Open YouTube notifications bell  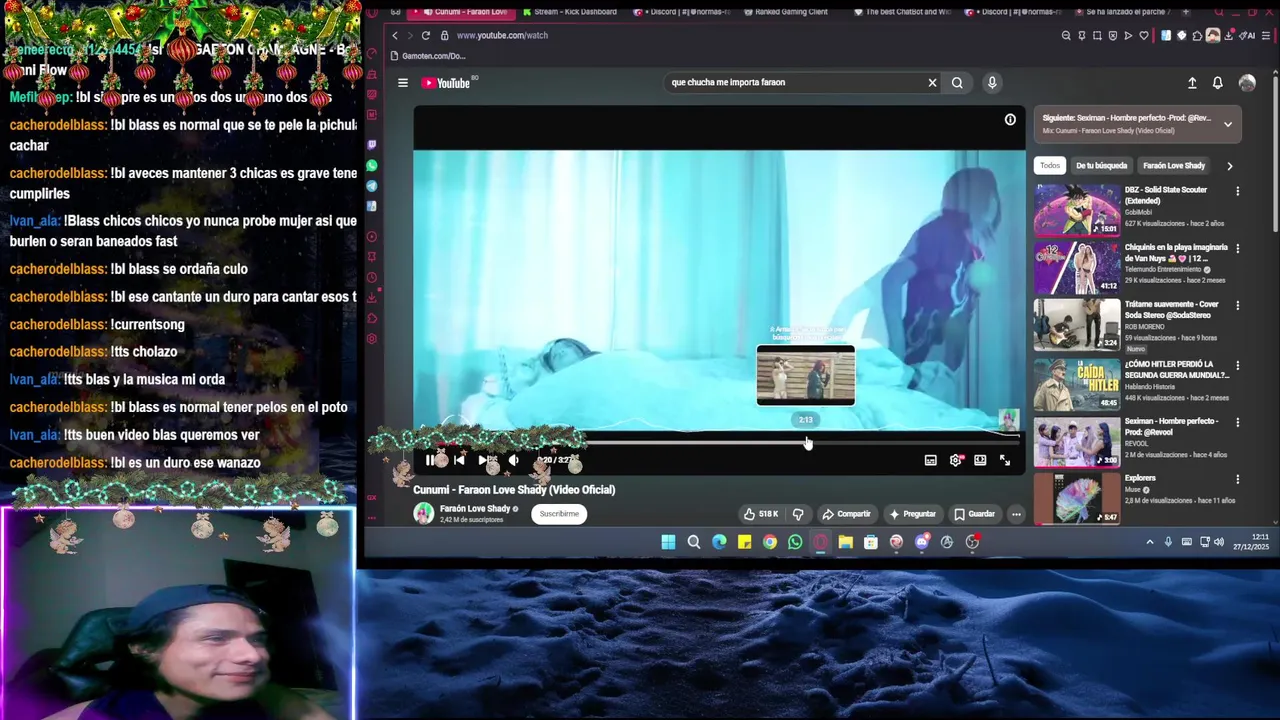pyautogui.click(x=1217, y=83)
